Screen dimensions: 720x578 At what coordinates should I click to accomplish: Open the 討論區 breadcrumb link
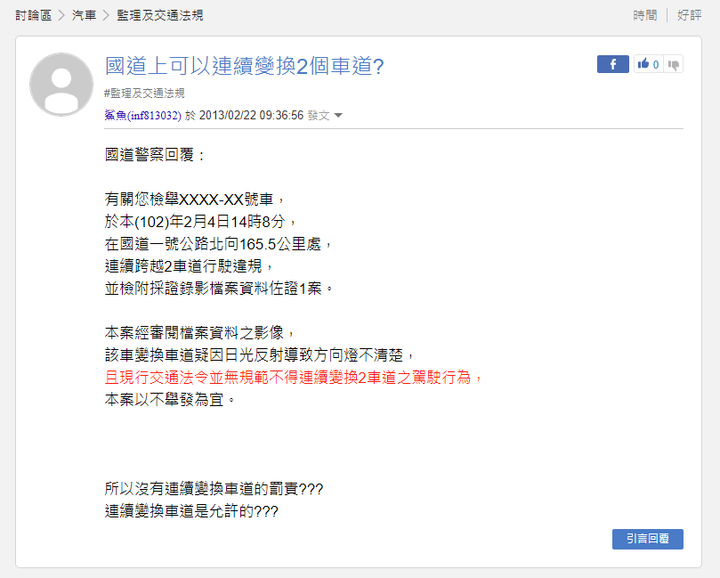[34, 15]
